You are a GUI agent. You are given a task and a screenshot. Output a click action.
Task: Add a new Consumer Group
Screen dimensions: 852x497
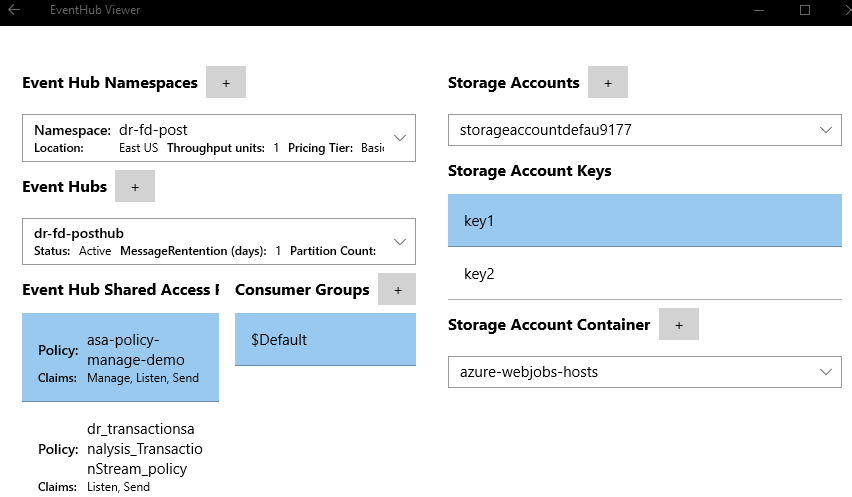pyautogui.click(x=397, y=290)
